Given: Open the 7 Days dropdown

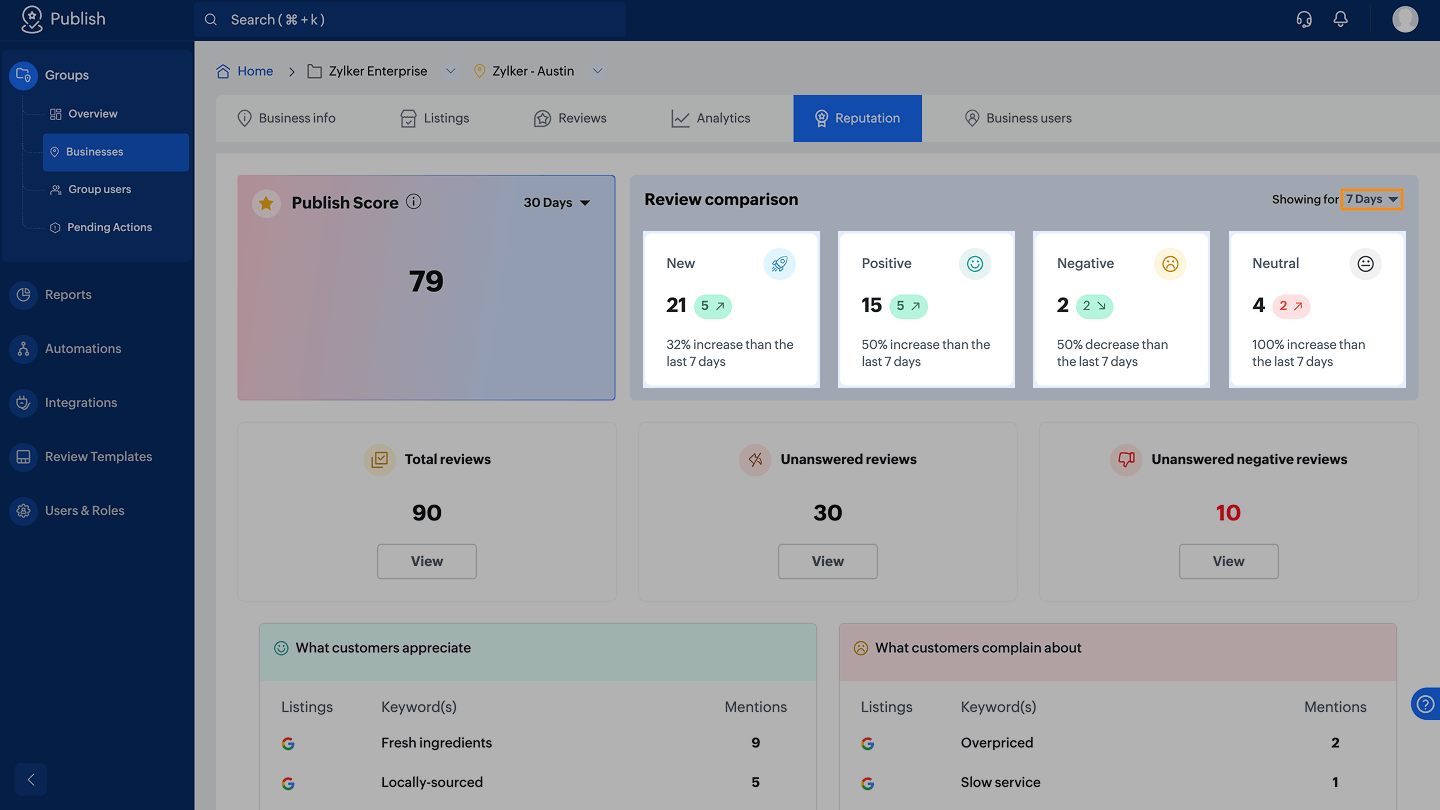Looking at the screenshot, I should tap(1372, 199).
